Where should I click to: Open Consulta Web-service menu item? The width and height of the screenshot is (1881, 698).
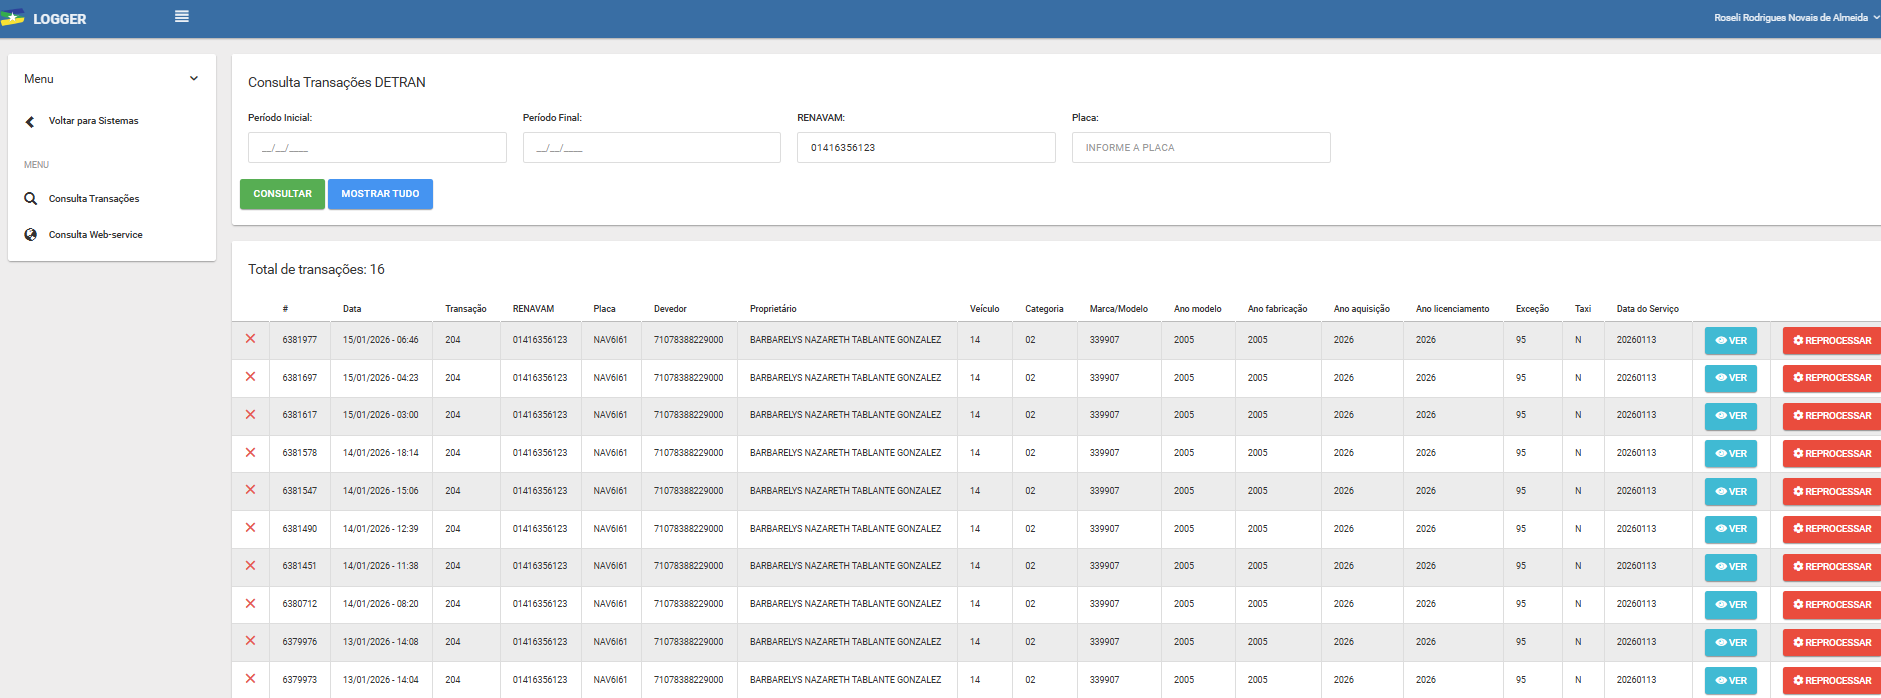95,235
